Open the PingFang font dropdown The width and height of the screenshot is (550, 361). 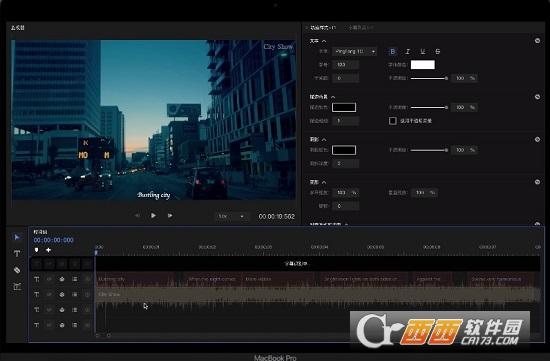(x=355, y=52)
